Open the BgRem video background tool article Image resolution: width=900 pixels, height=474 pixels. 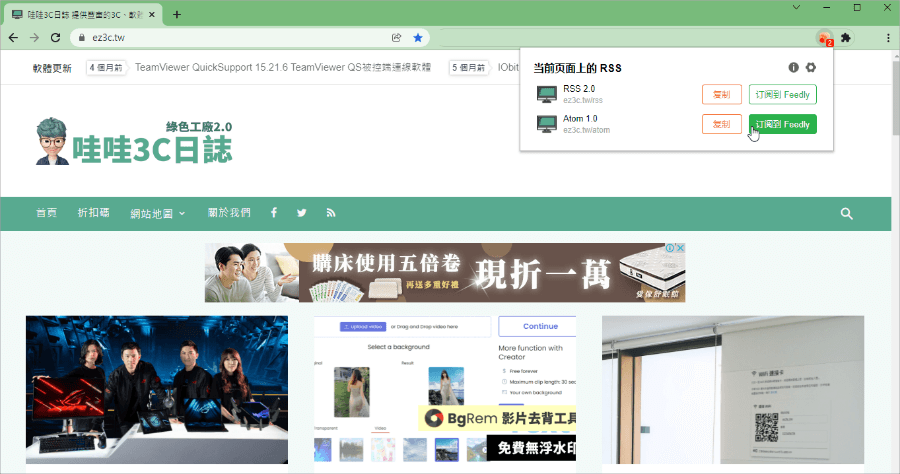(445, 390)
